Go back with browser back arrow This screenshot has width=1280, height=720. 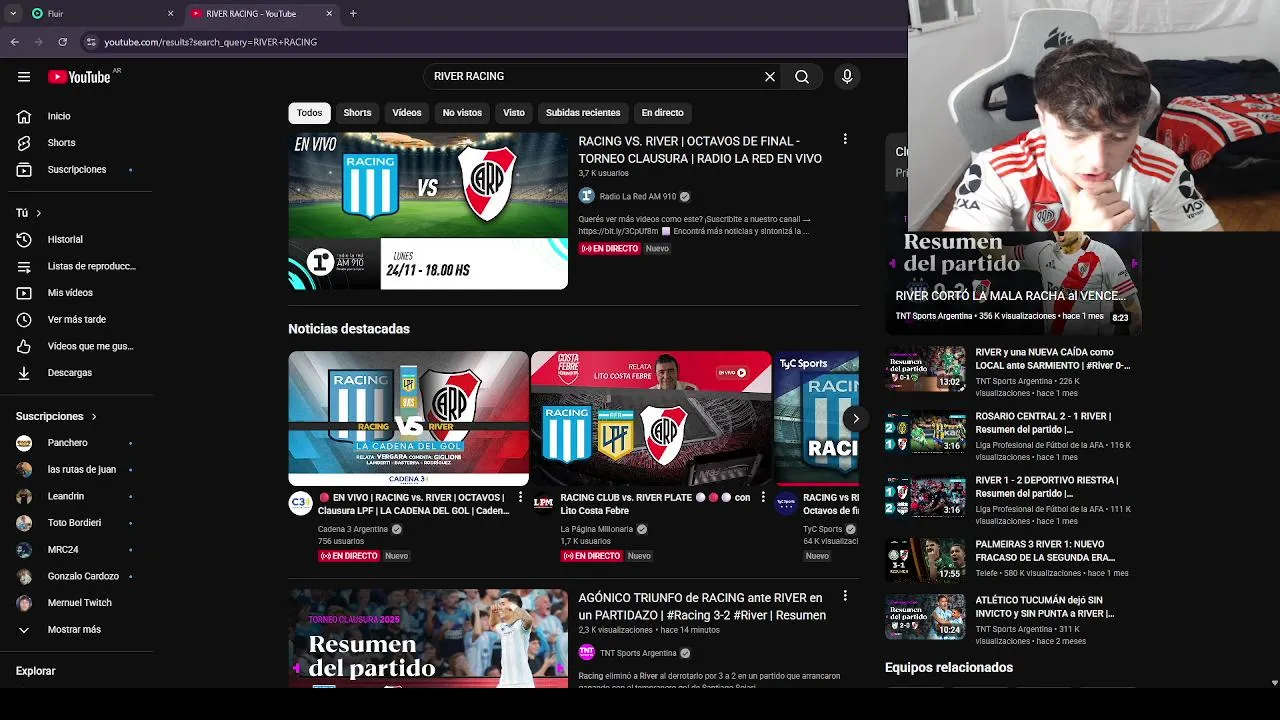pyautogui.click(x=15, y=42)
